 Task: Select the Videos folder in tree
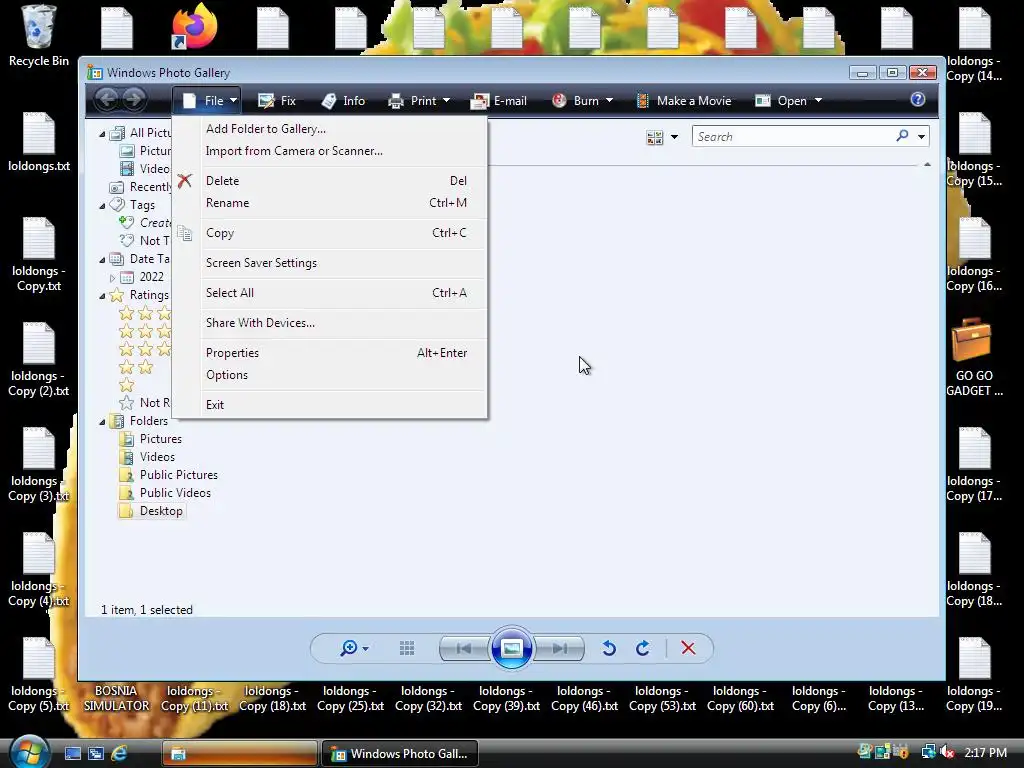click(x=147, y=456)
